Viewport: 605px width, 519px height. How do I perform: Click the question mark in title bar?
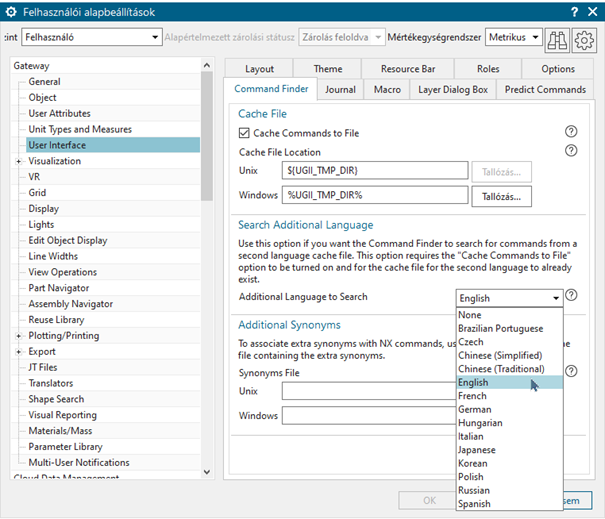point(575,11)
